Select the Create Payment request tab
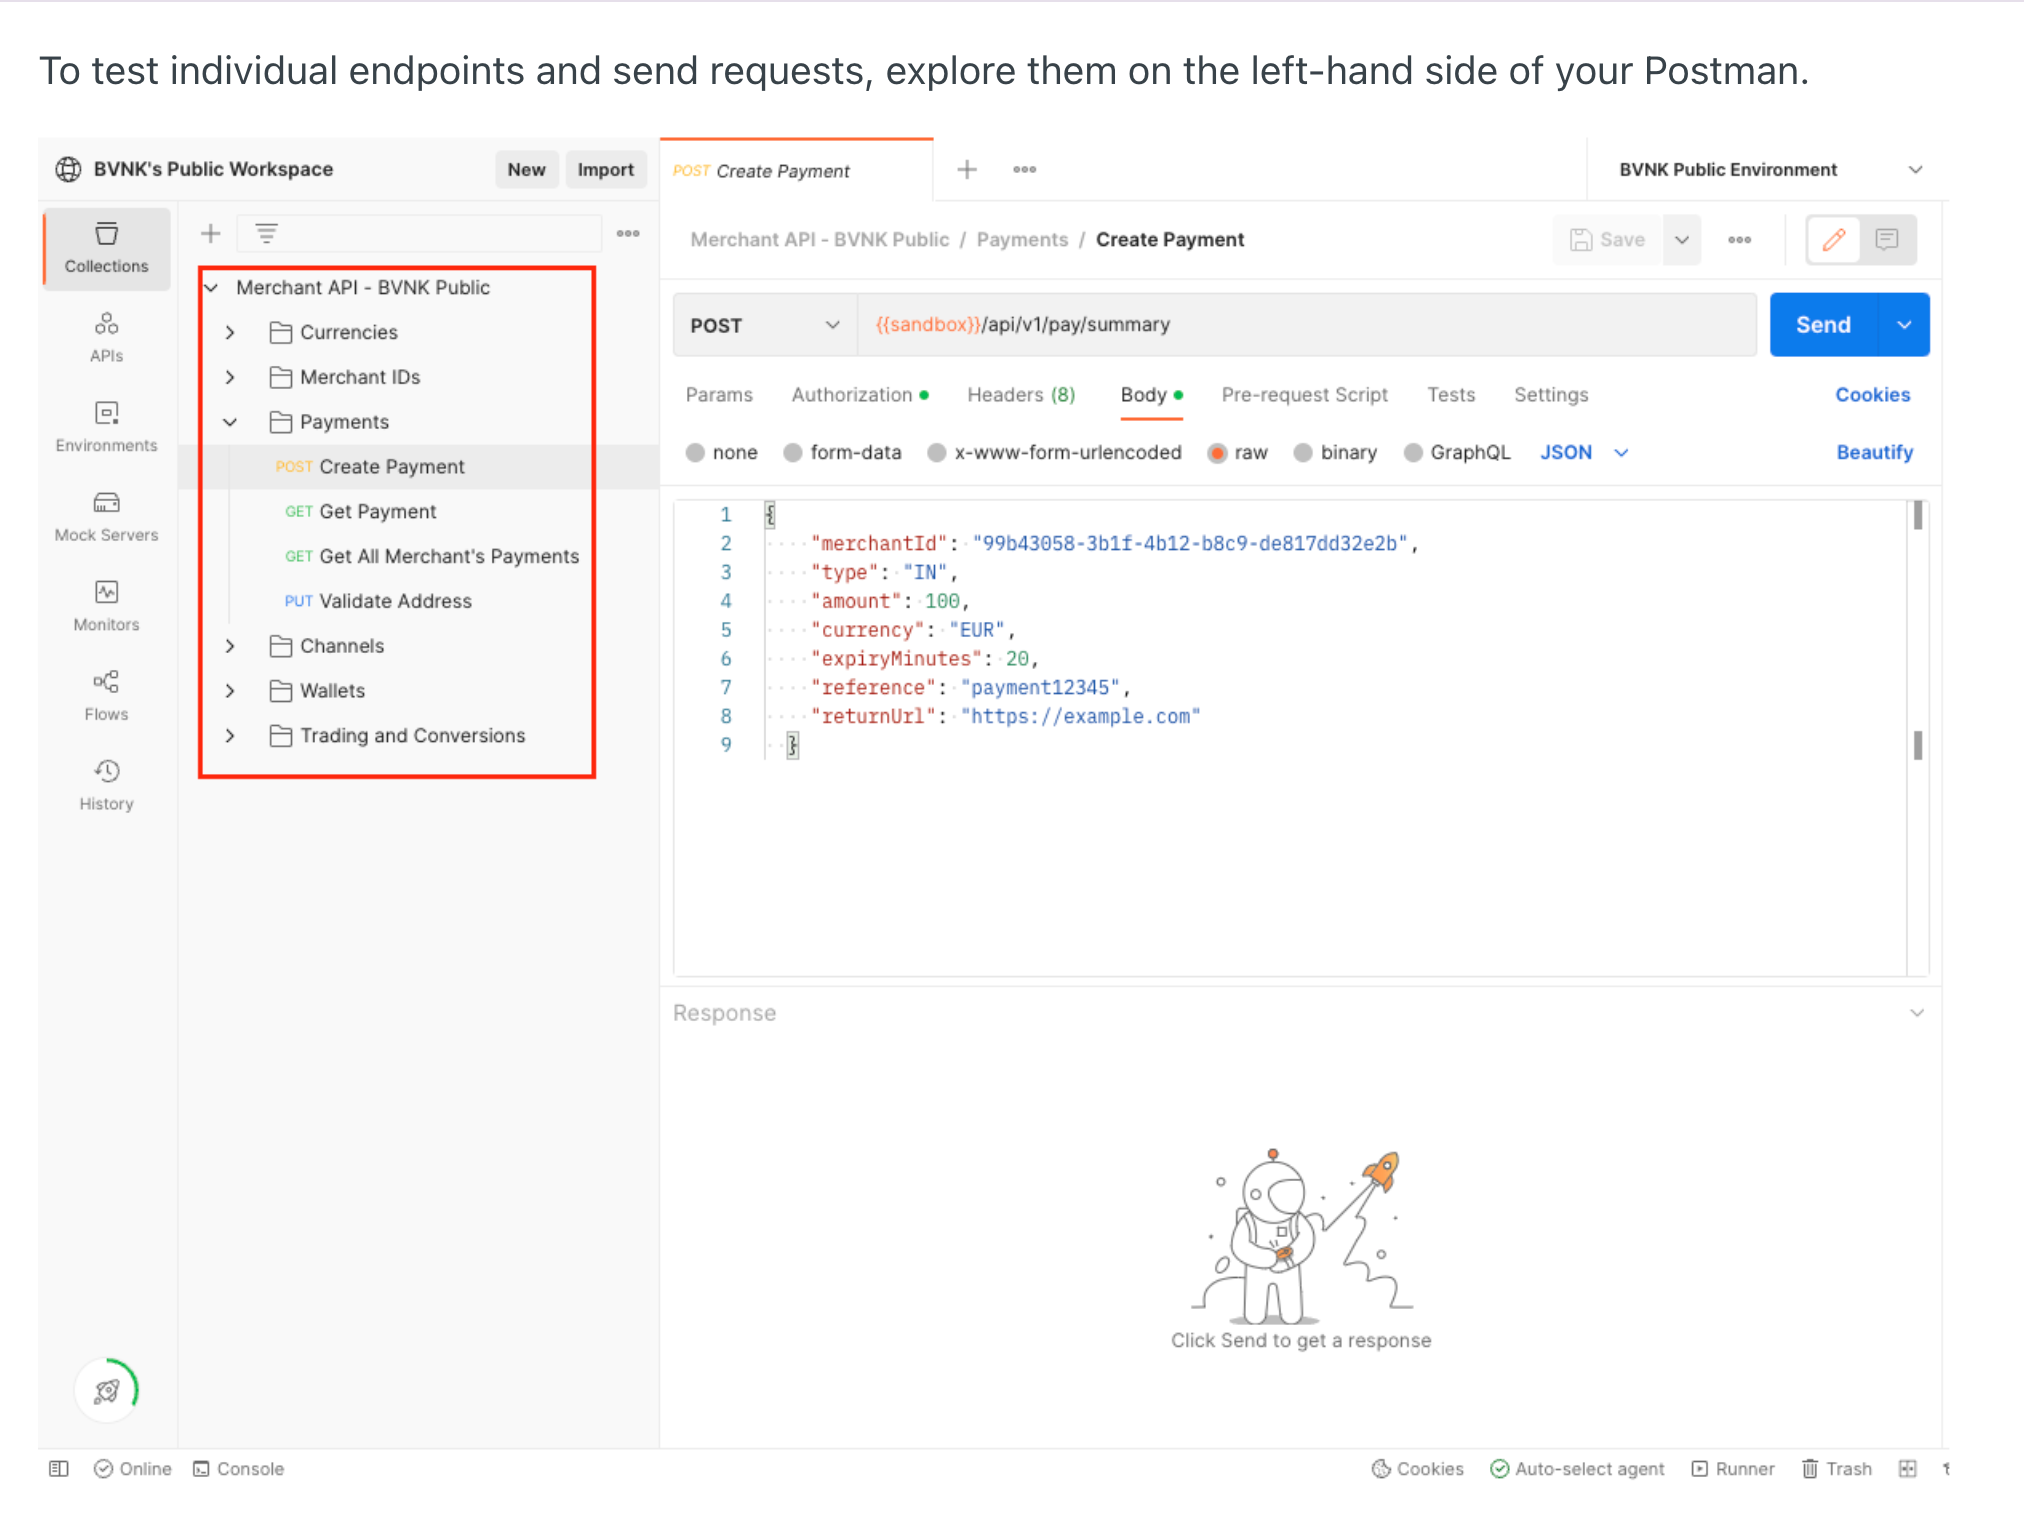The width and height of the screenshot is (2024, 1540). [796, 170]
